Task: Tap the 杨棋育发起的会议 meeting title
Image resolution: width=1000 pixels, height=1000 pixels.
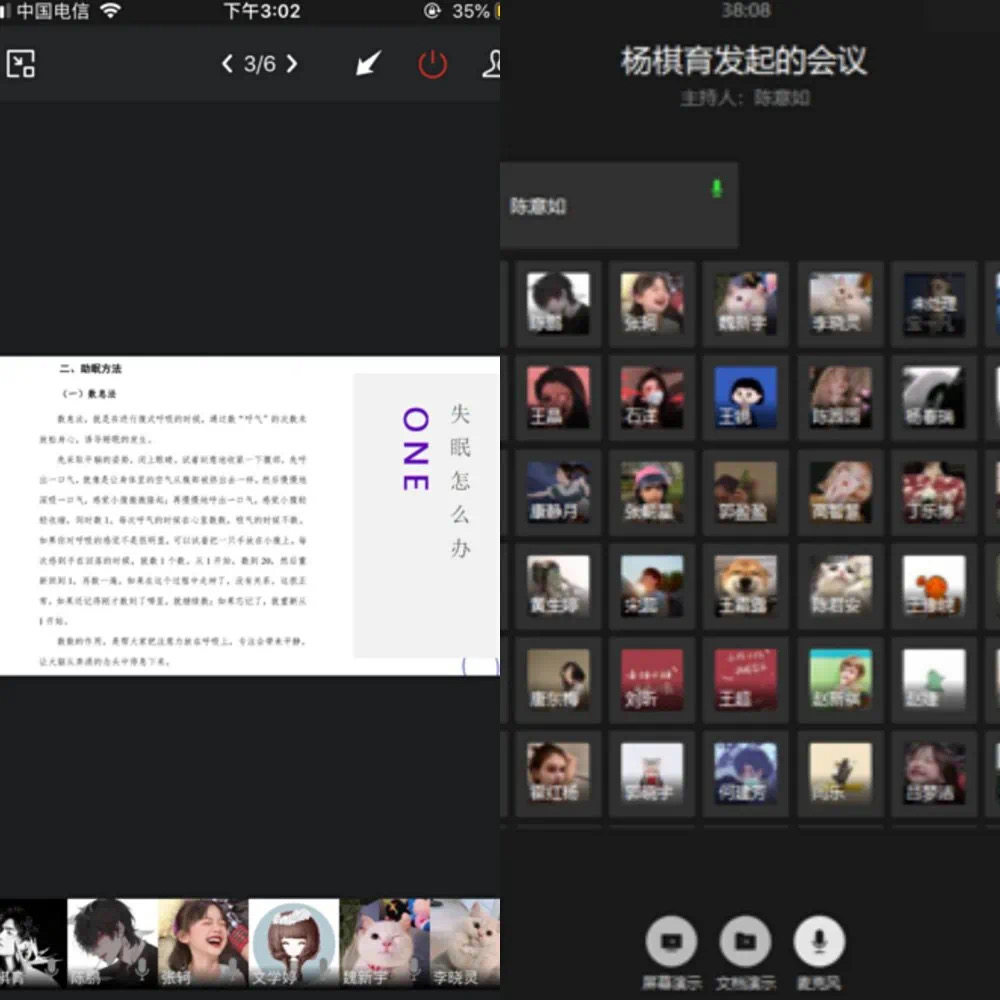Action: (x=744, y=61)
